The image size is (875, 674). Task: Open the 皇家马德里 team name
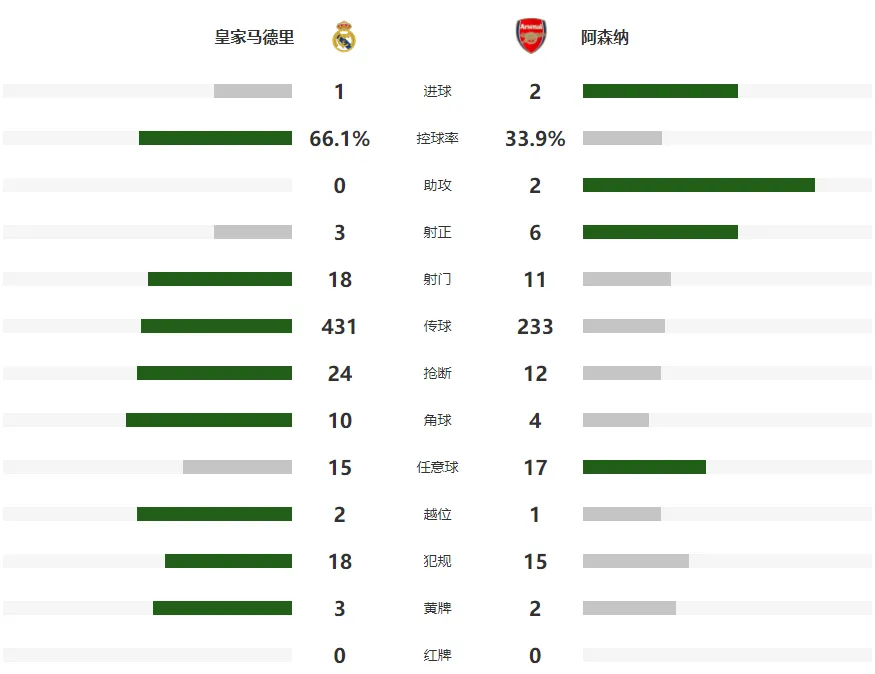coord(254,37)
